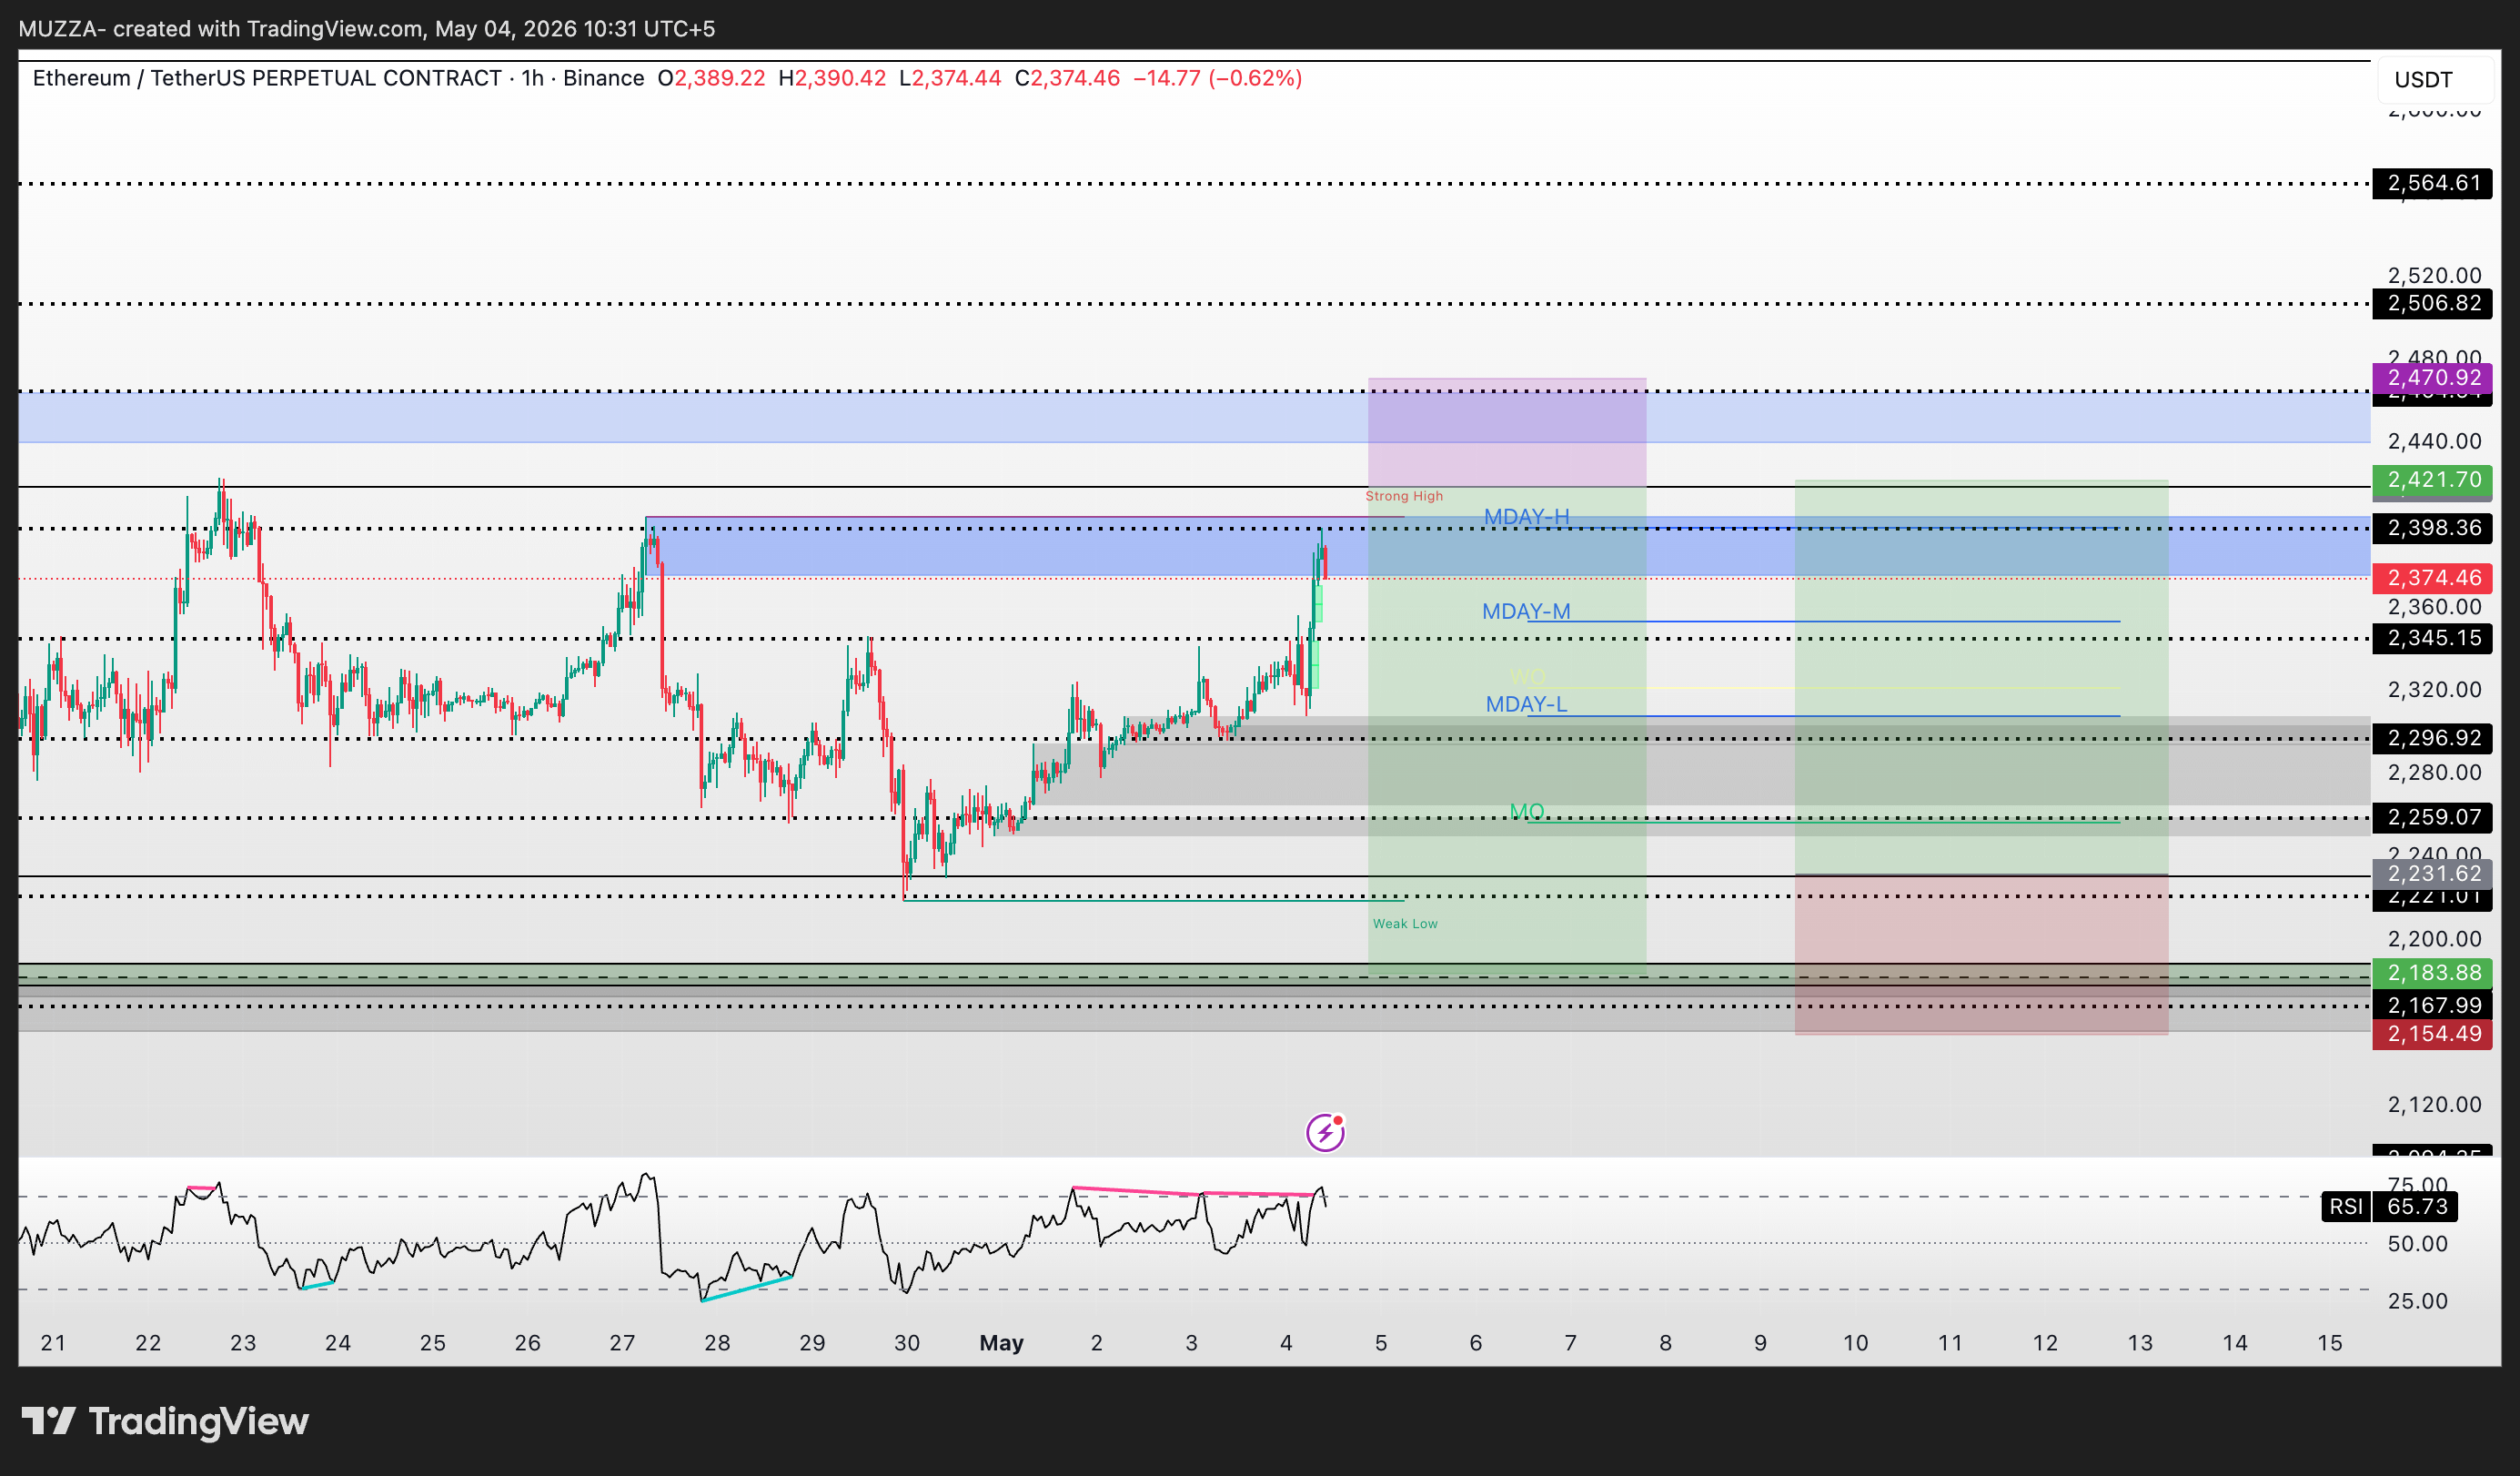This screenshot has width=2520, height=1476.
Task: Click the MUZZA created with TradingView caption
Action: click(367, 28)
